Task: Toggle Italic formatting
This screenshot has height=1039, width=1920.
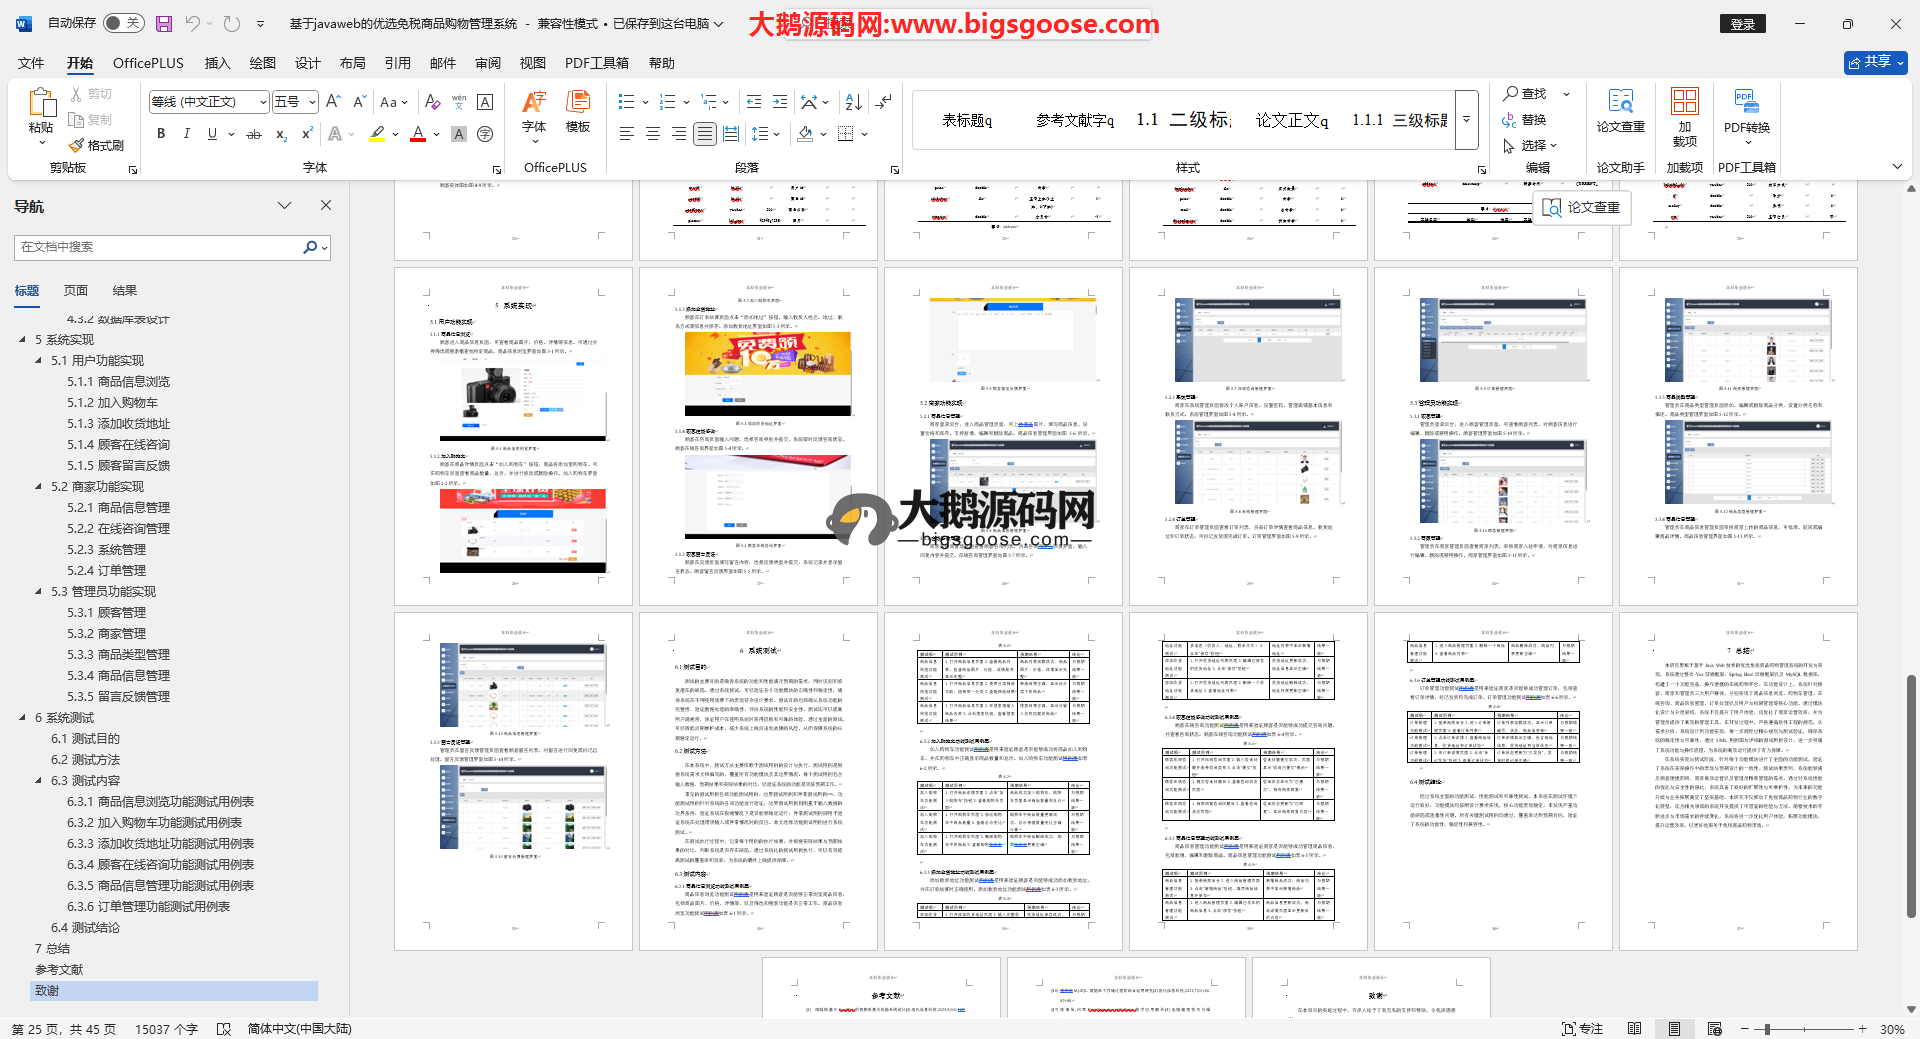Action: tap(186, 134)
